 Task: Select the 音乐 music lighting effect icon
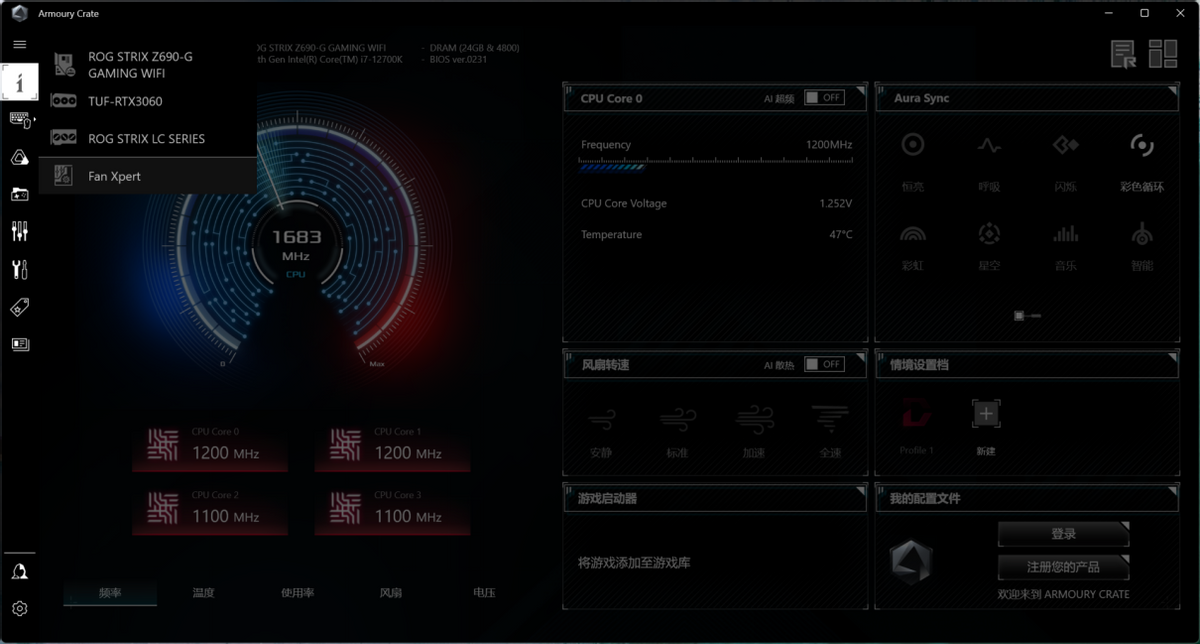[1066, 234]
